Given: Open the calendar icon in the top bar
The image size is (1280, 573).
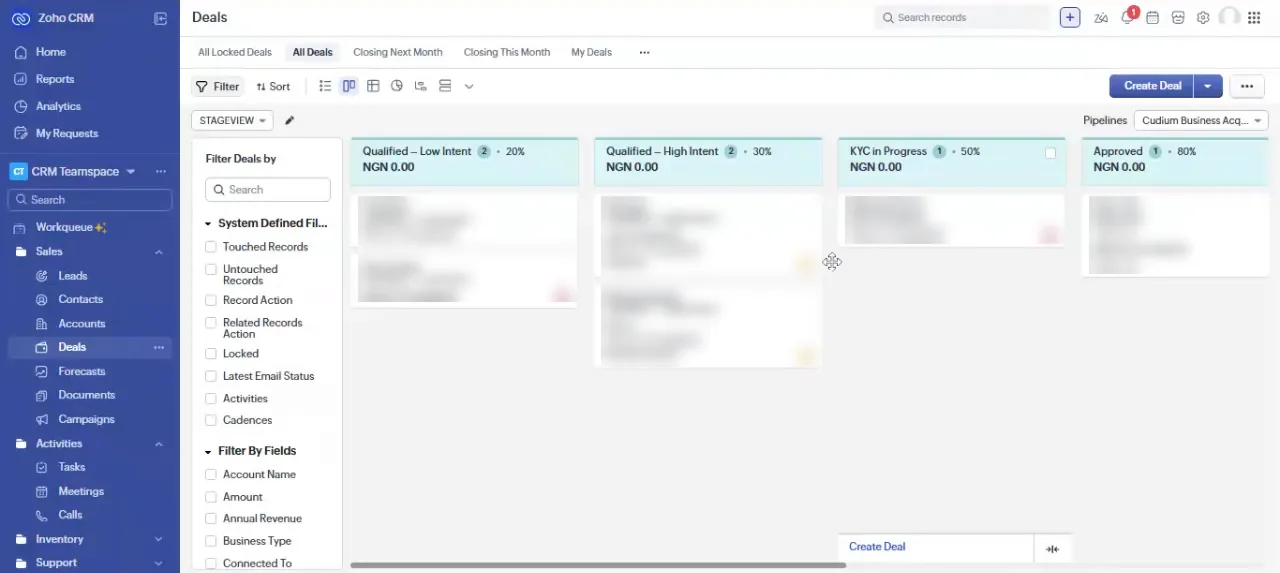Looking at the screenshot, I should pyautogui.click(x=1152, y=18).
